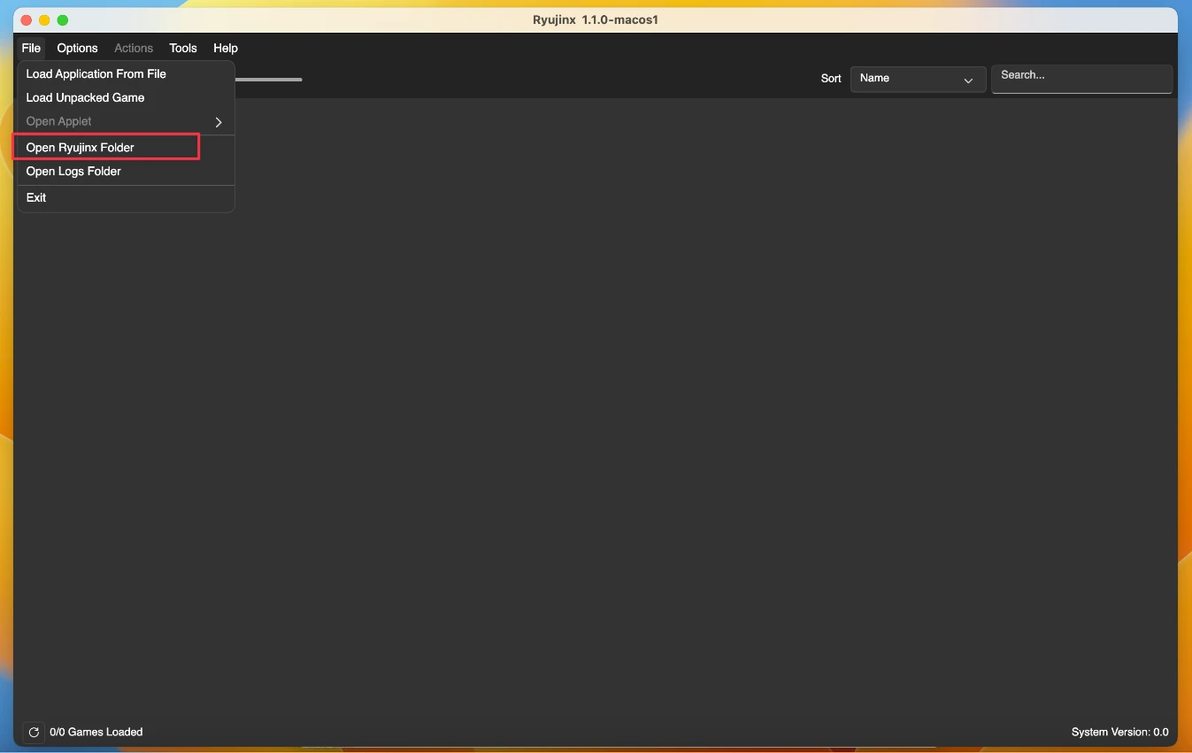This screenshot has width=1192, height=753.
Task: Open the Help menu
Action: tap(225, 48)
